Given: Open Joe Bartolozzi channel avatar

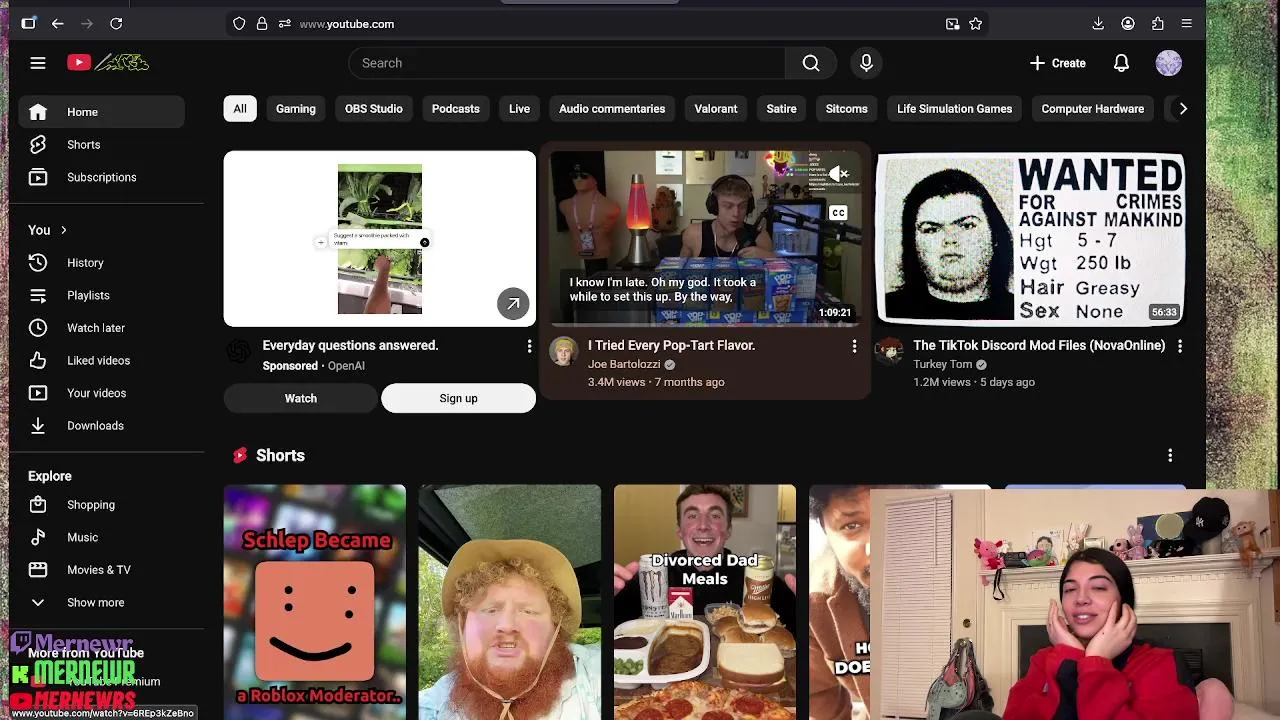Looking at the screenshot, I should click(x=563, y=351).
